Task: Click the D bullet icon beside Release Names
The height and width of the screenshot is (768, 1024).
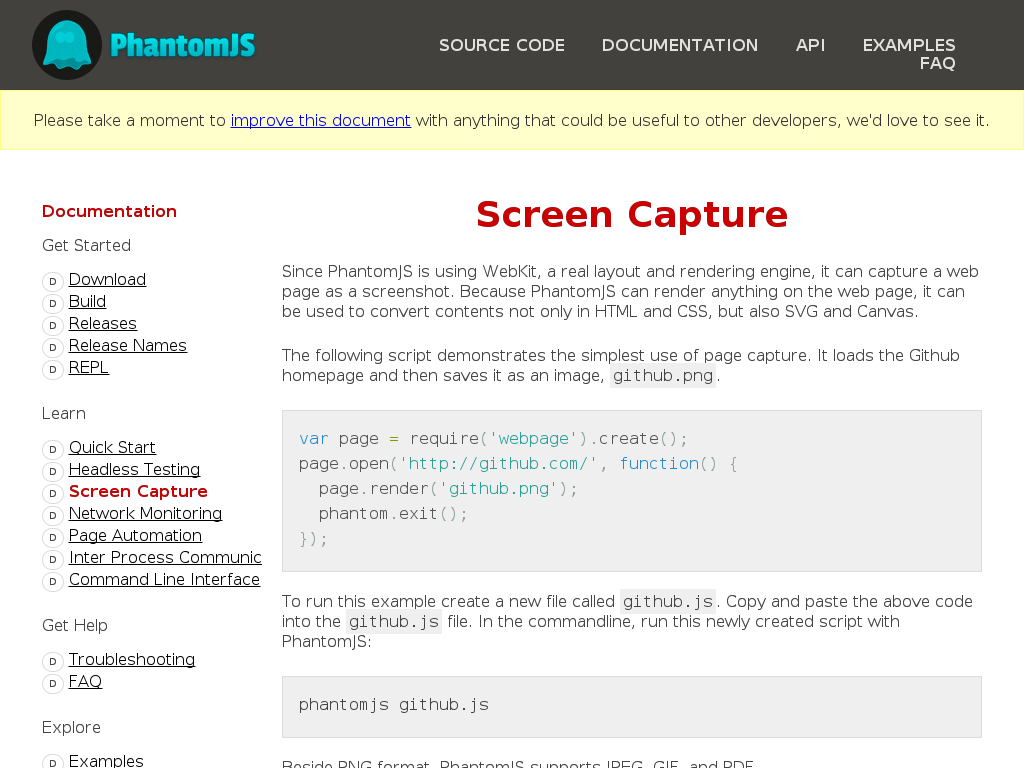Action: 53,347
